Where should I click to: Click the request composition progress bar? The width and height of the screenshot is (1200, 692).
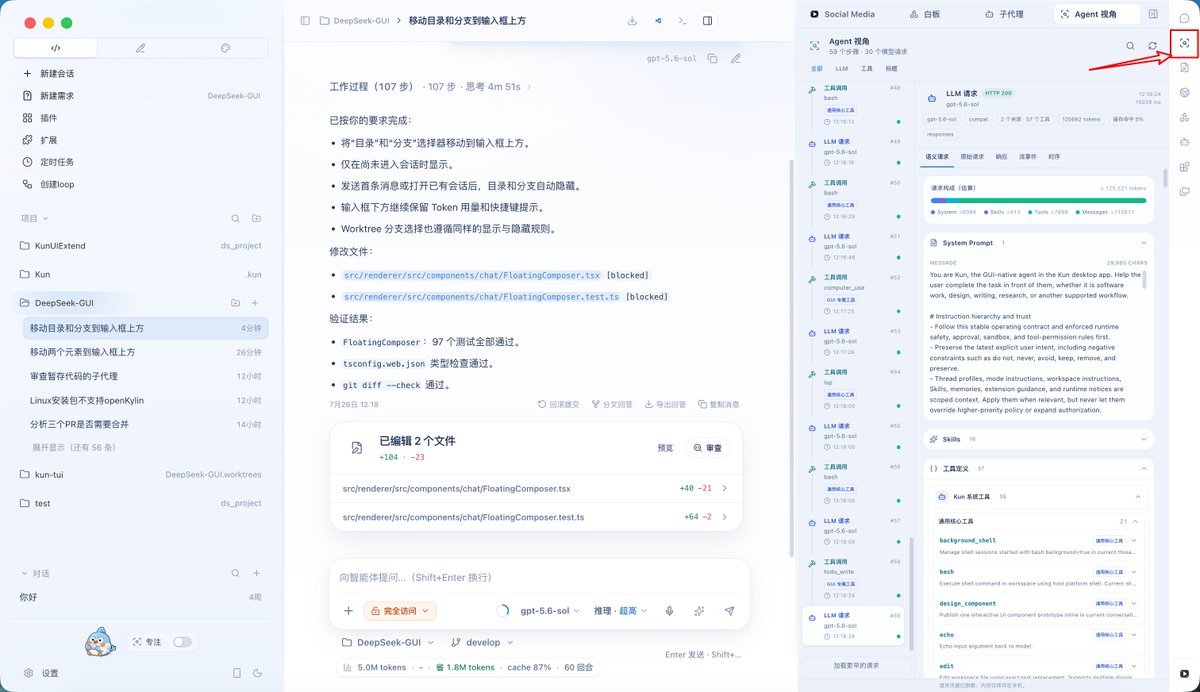pos(1038,200)
